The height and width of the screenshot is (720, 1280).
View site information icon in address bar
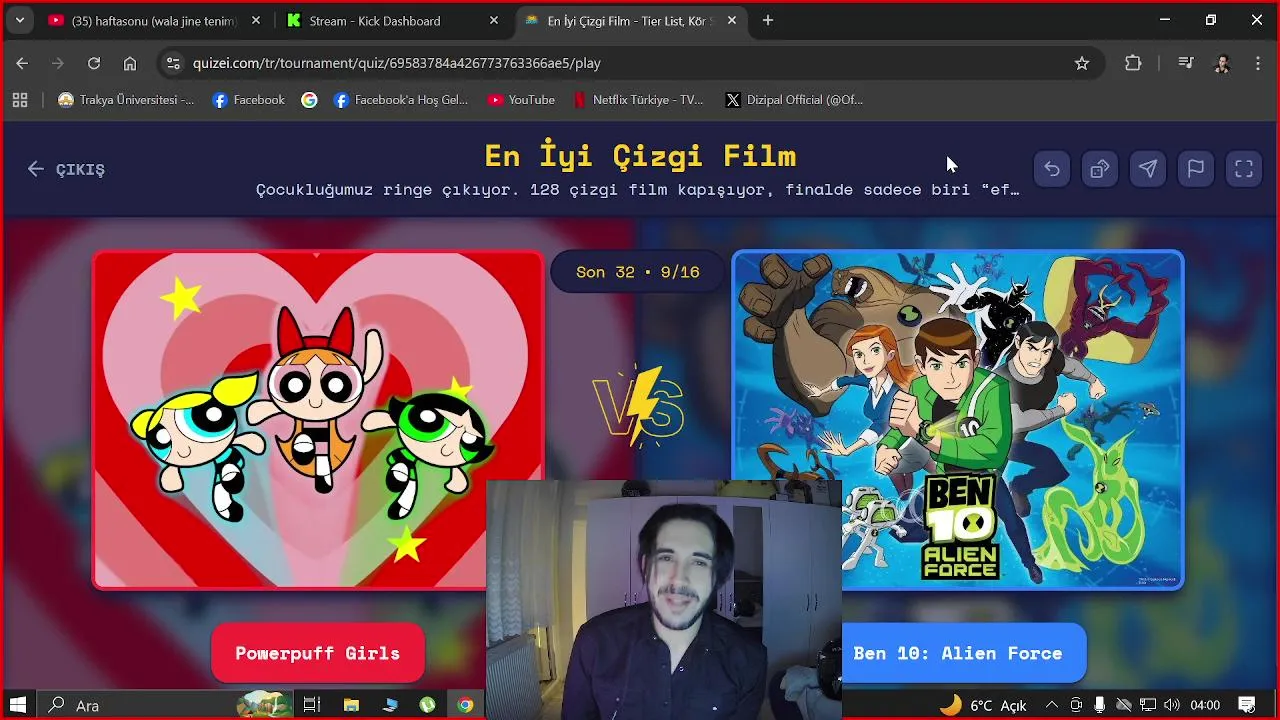click(x=173, y=63)
